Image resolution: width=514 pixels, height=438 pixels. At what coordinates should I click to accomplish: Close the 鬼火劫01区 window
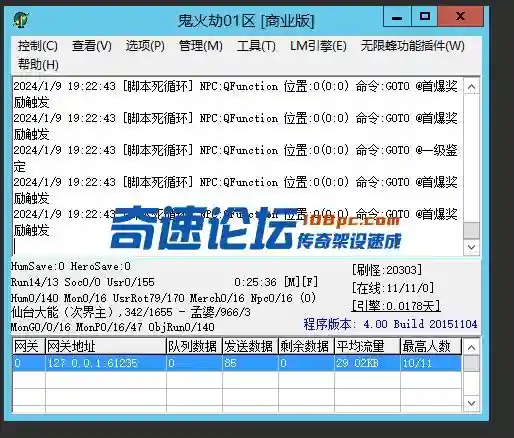tap(460, 17)
